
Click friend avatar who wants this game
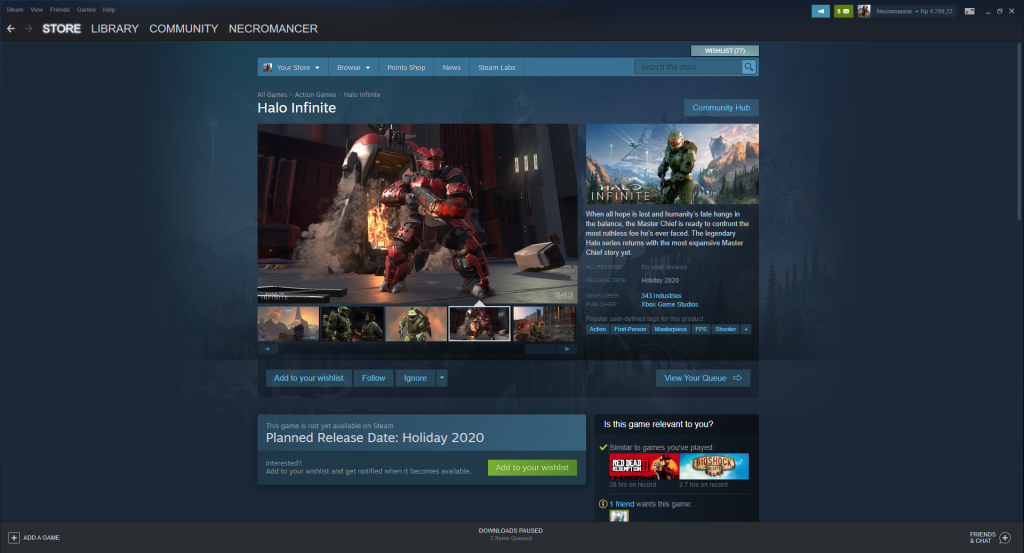pos(619,516)
